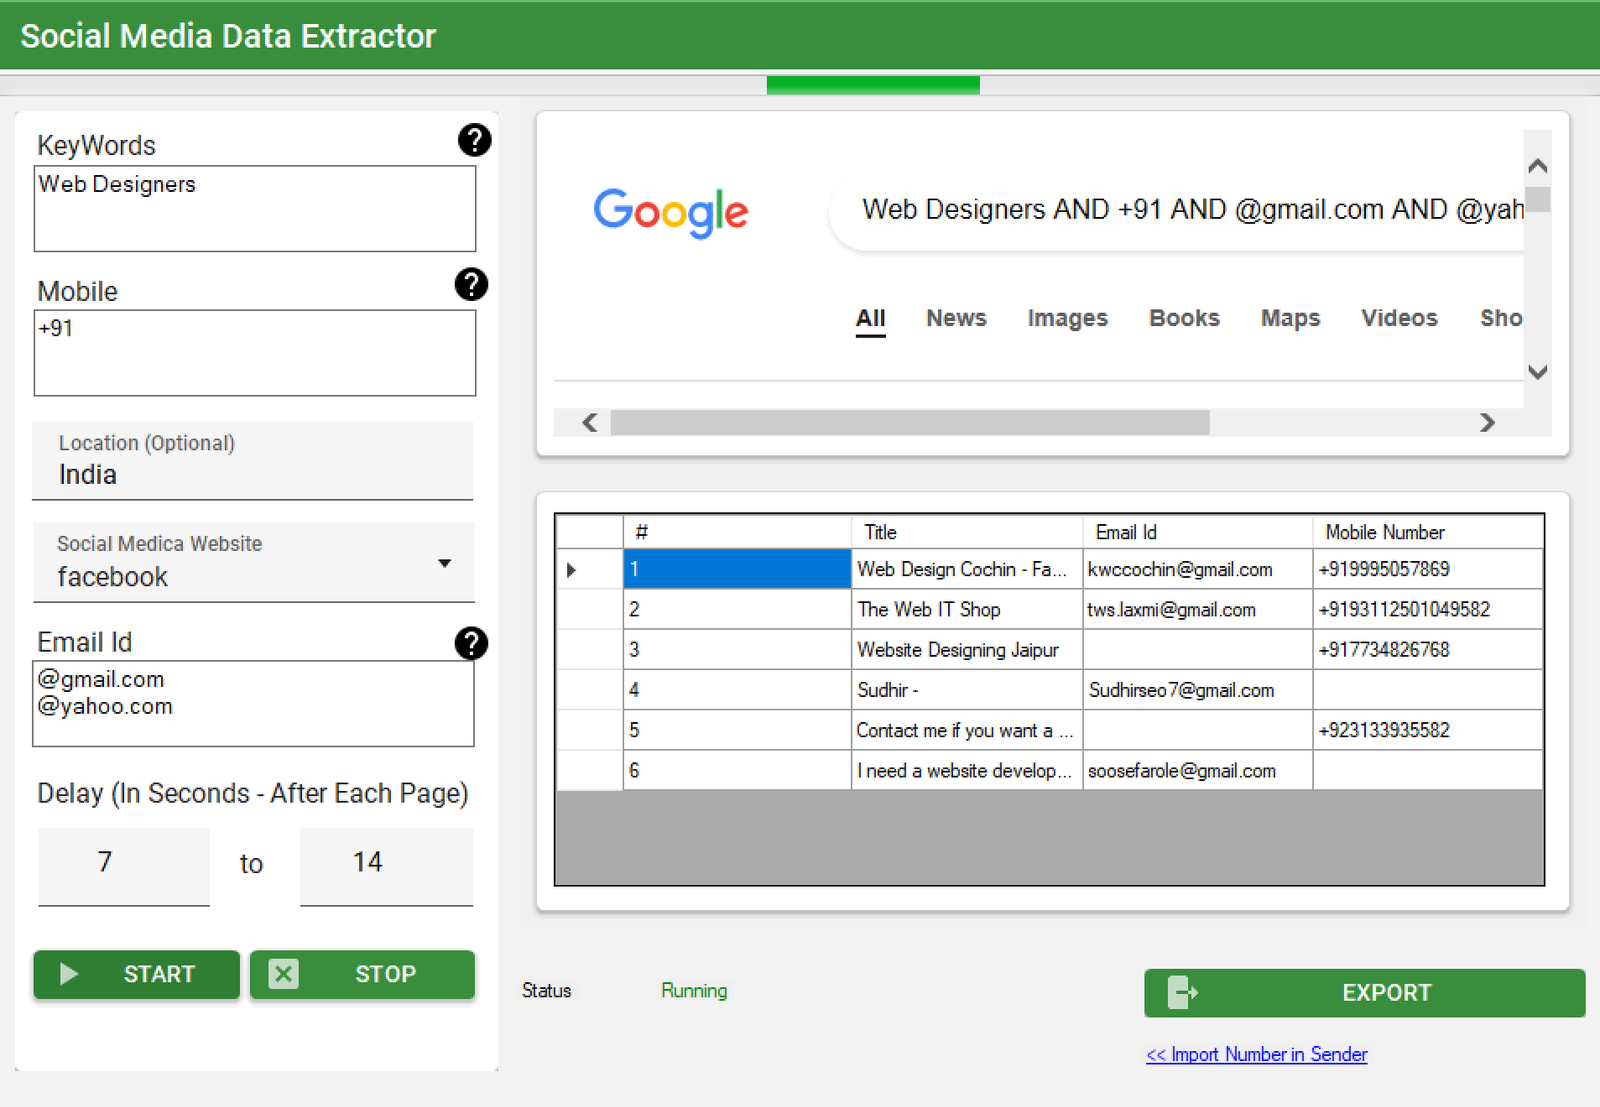Screen dimensions: 1600x1107
Task: Select the 'Contact me if you want a ...' cell
Action: (967, 730)
